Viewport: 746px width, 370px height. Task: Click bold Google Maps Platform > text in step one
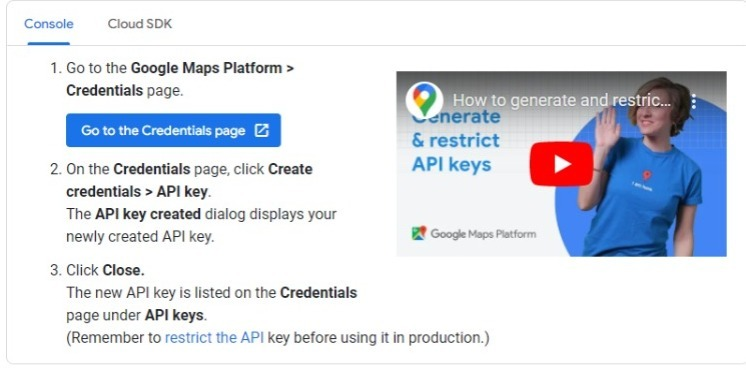pyautogui.click(x=212, y=68)
